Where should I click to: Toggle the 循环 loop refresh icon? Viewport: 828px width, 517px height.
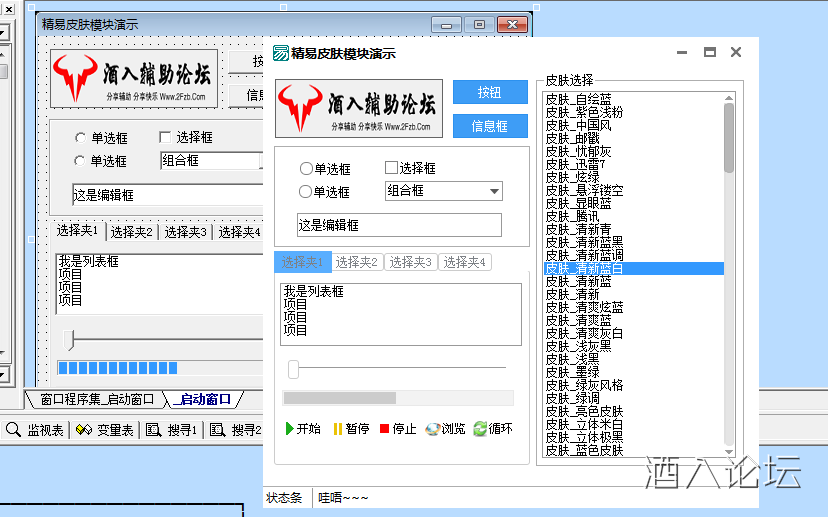point(480,429)
